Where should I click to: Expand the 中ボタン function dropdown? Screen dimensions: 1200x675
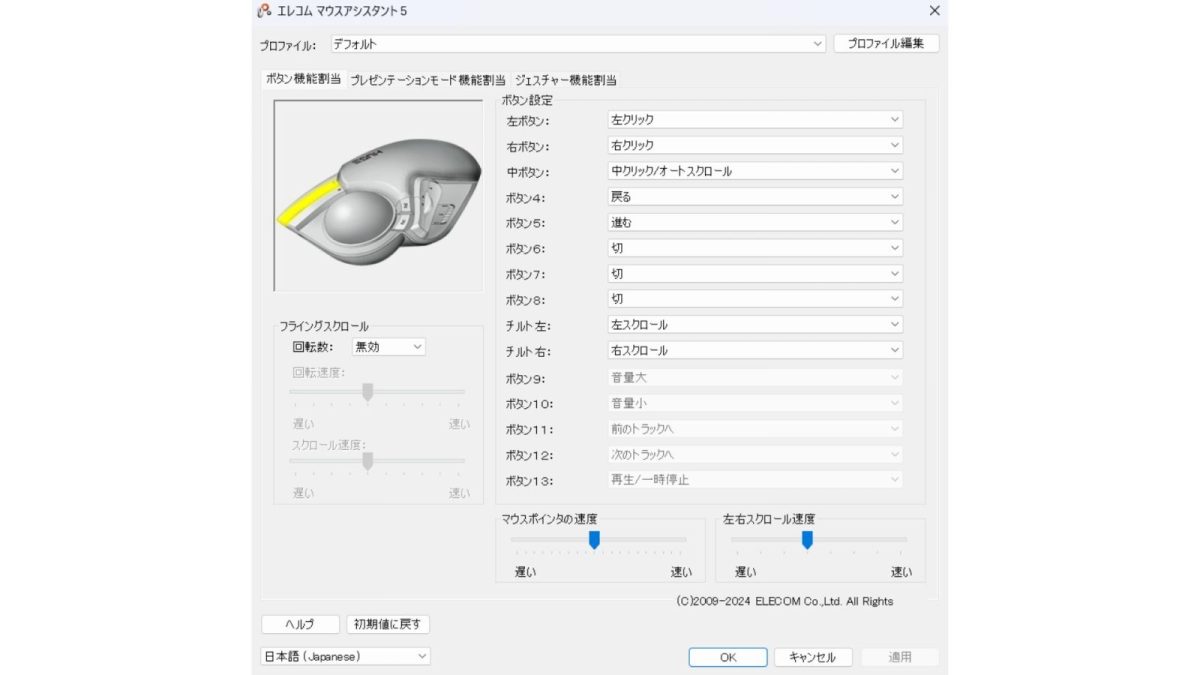click(755, 171)
